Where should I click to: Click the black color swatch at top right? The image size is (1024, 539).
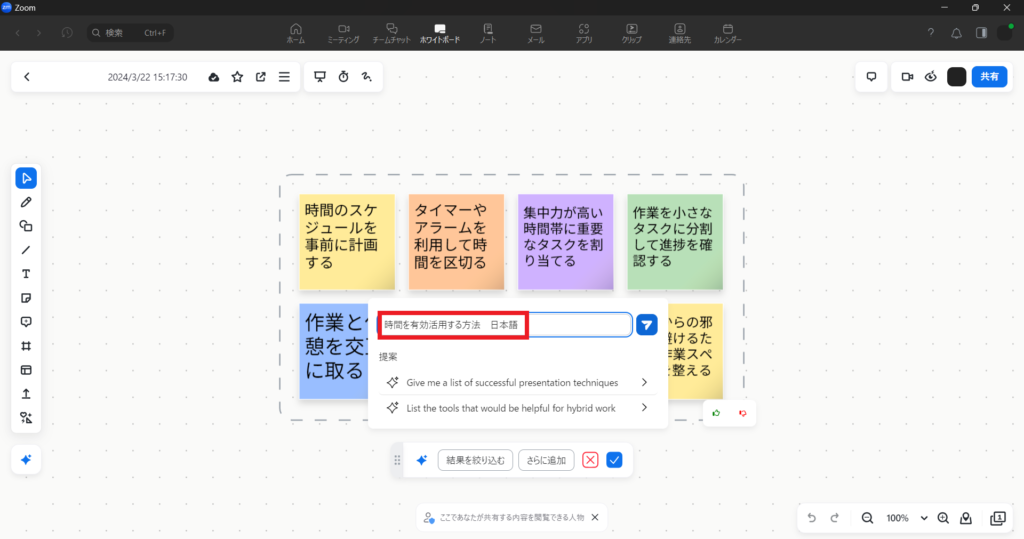click(957, 77)
